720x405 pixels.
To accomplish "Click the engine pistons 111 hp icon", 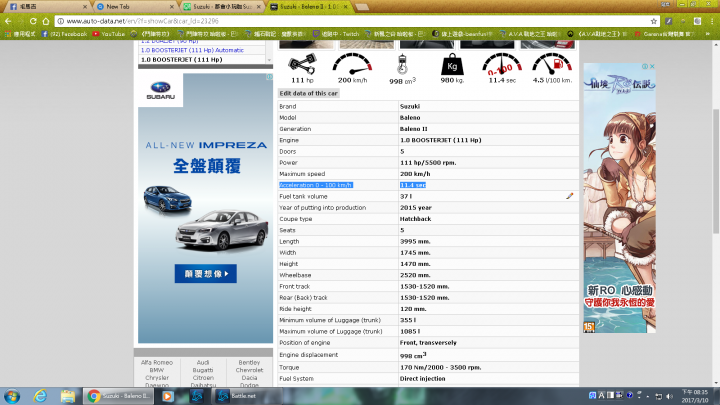I will tap(302, 64).
